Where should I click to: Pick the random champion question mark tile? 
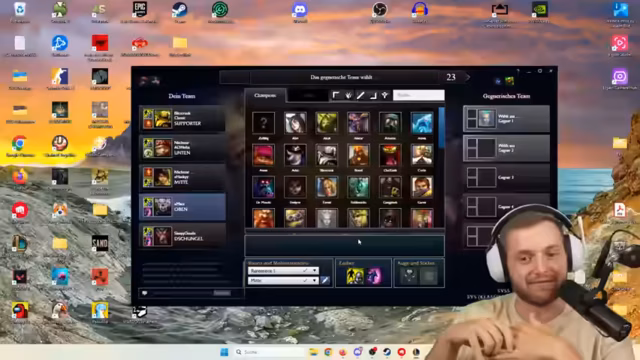click(263, 122)
